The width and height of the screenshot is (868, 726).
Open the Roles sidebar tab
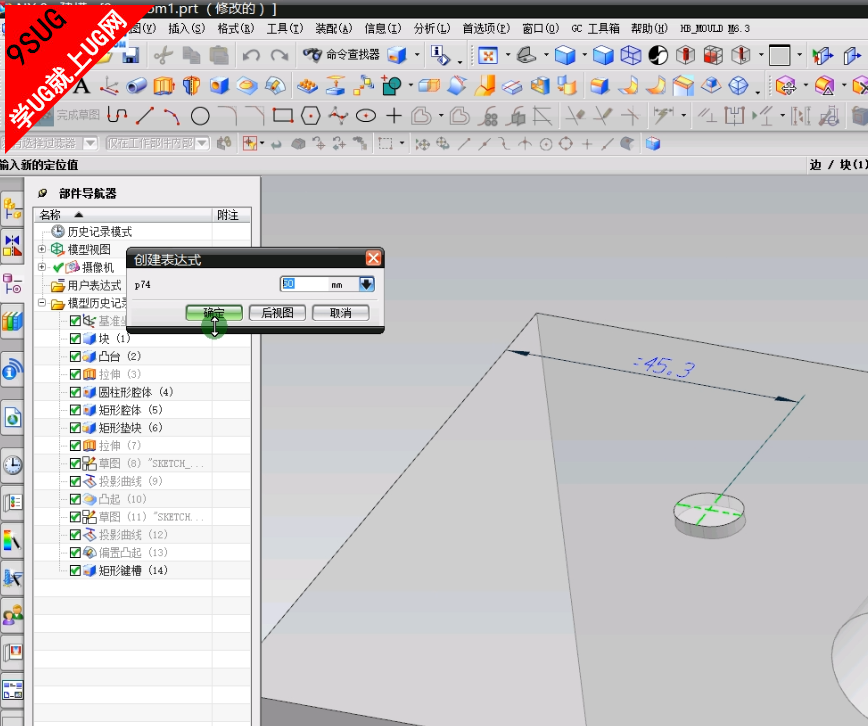point(12,615)
